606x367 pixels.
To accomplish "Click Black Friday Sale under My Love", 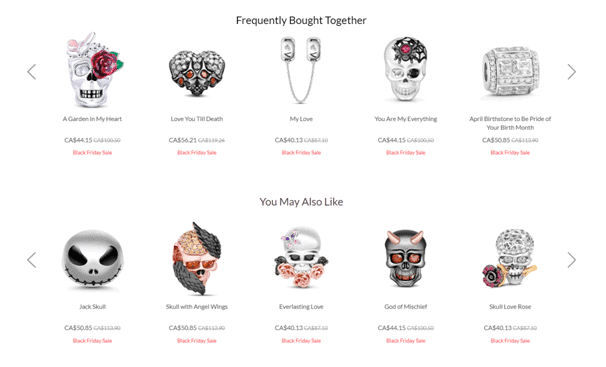I will click(x=301, y=153).
